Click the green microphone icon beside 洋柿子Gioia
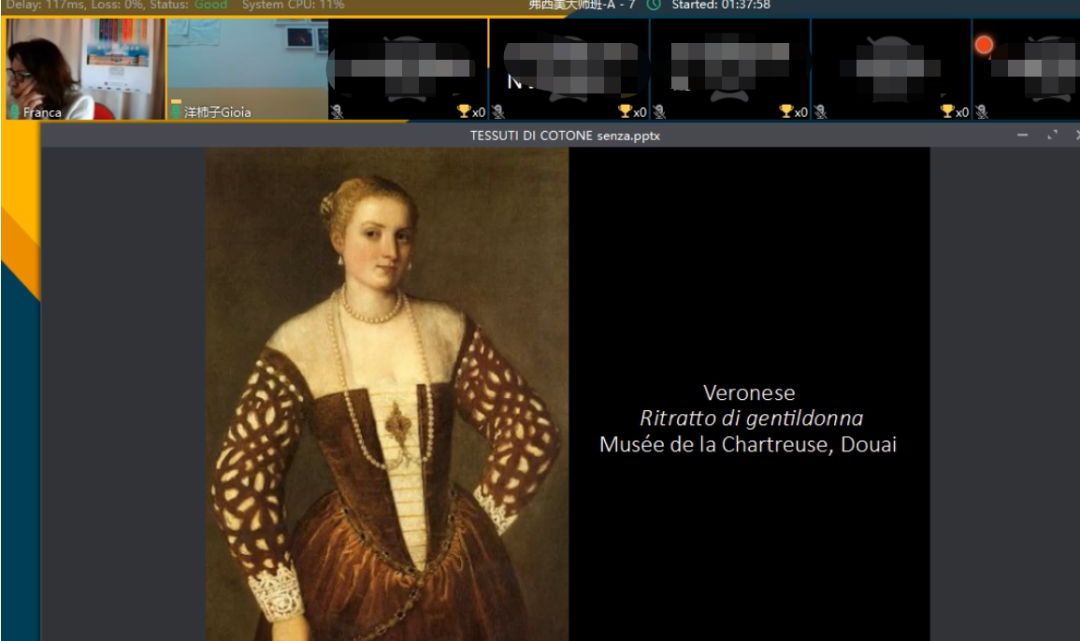The width and height of the screenshot is (1080, 641). [x=176, y=111]
